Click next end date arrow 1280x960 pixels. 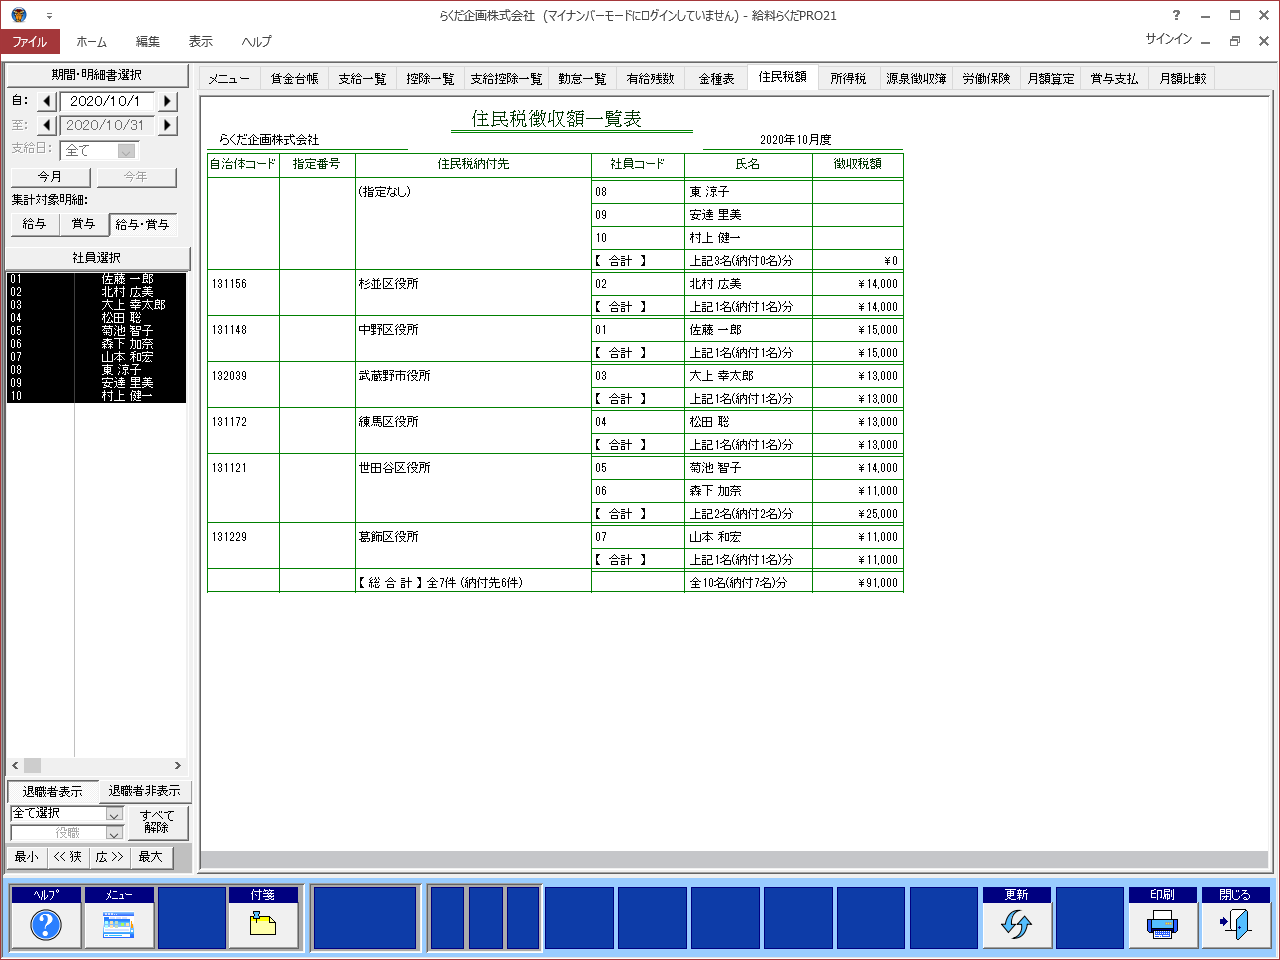pos(168,125)
